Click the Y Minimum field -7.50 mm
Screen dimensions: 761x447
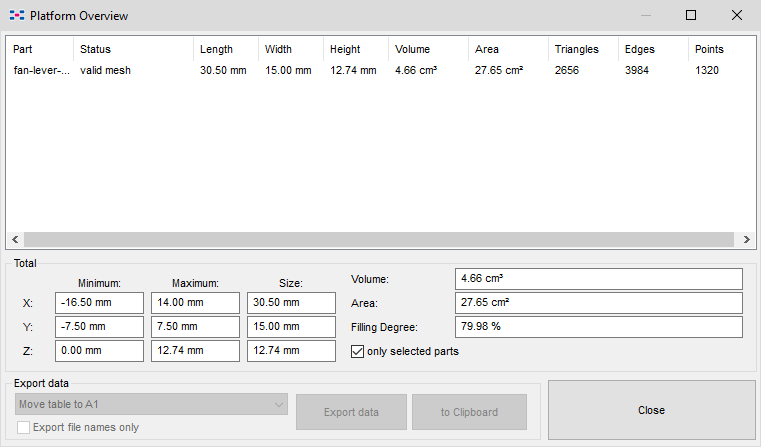coord(99,327)
